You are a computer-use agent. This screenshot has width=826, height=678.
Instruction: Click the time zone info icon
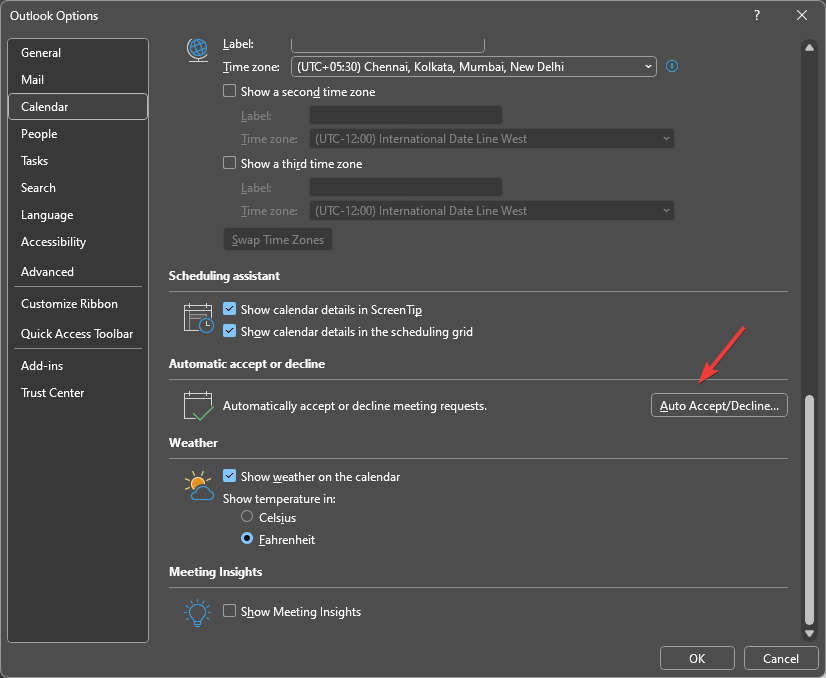click(x=672, y=66)
